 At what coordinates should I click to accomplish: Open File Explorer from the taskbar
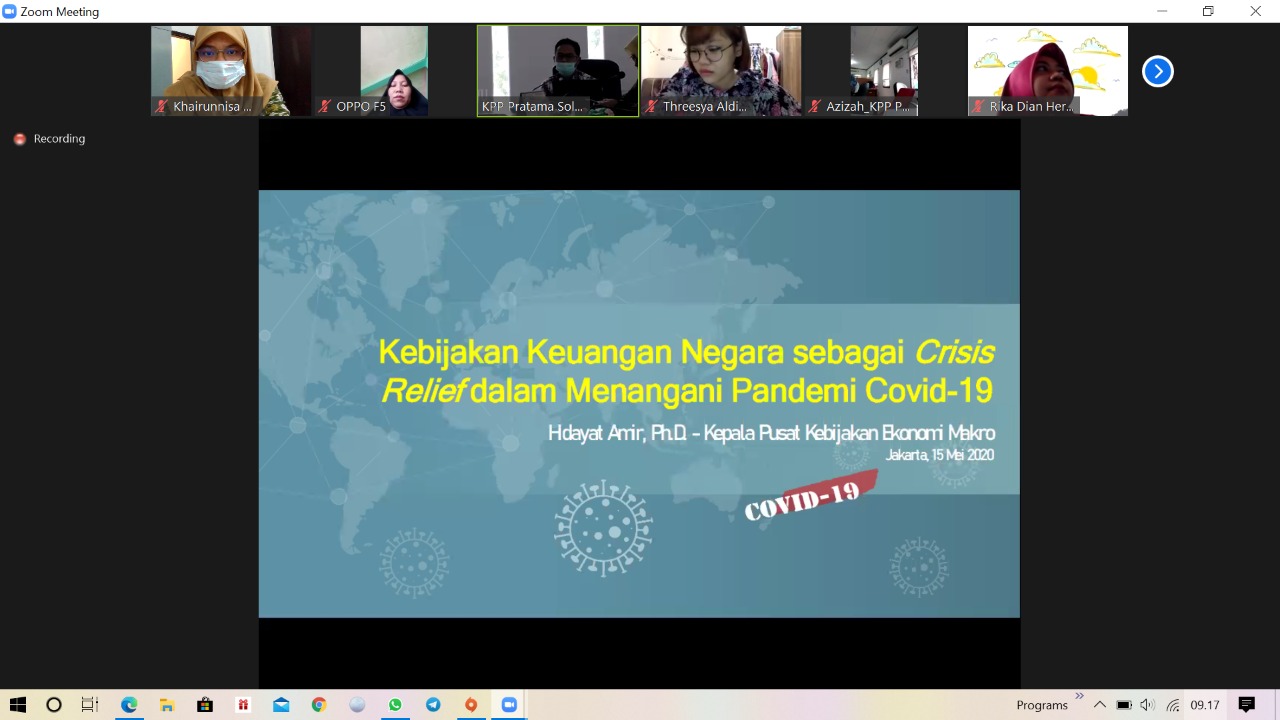pos(167,705)
